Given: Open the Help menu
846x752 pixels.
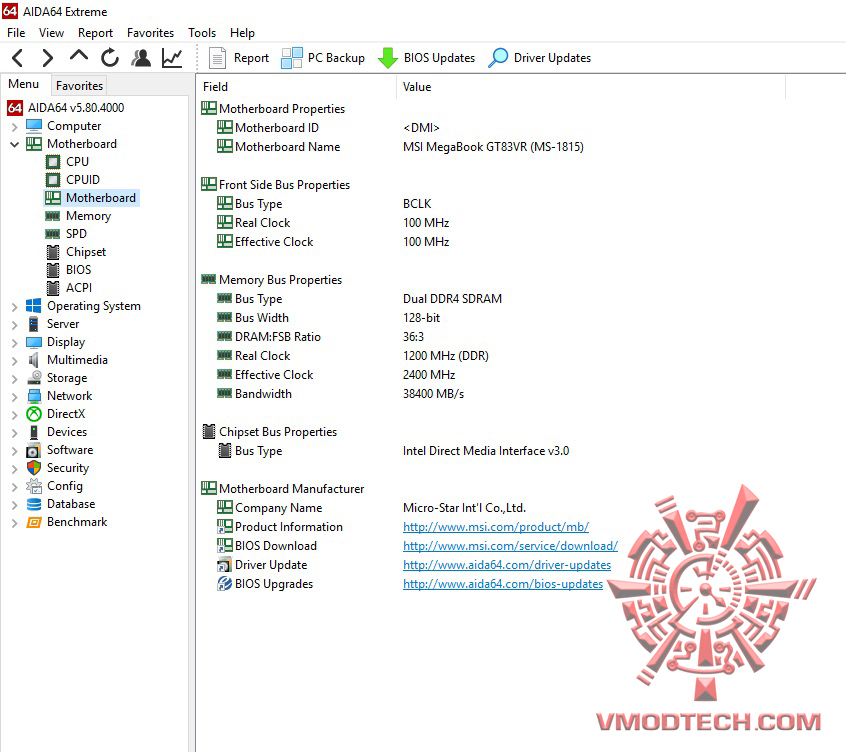Looking at the screenshot, I should click(242, 33).
